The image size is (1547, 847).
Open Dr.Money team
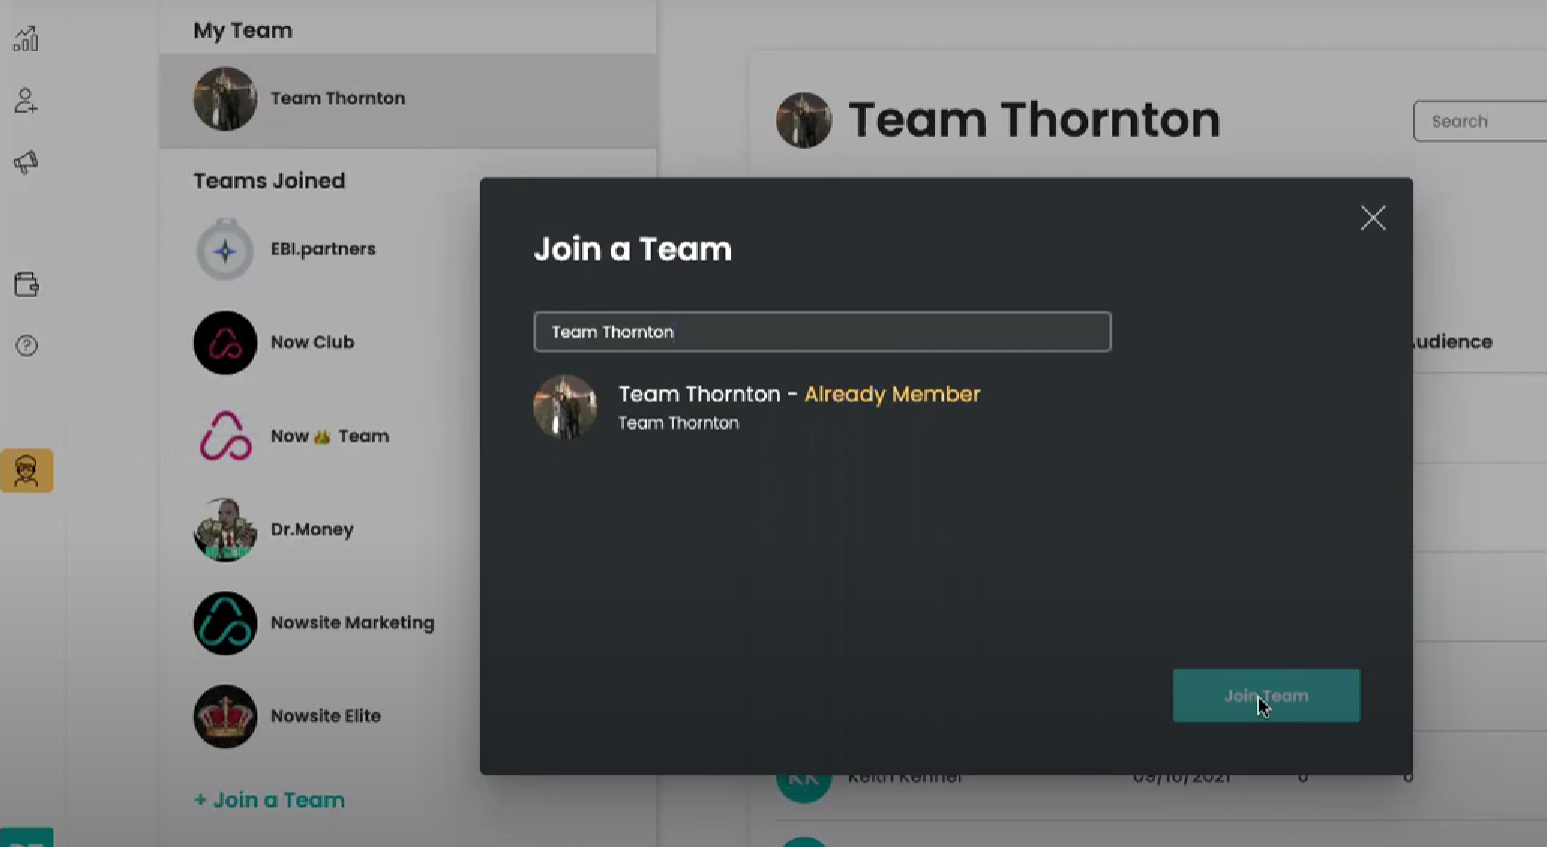[x=311, y=530]
